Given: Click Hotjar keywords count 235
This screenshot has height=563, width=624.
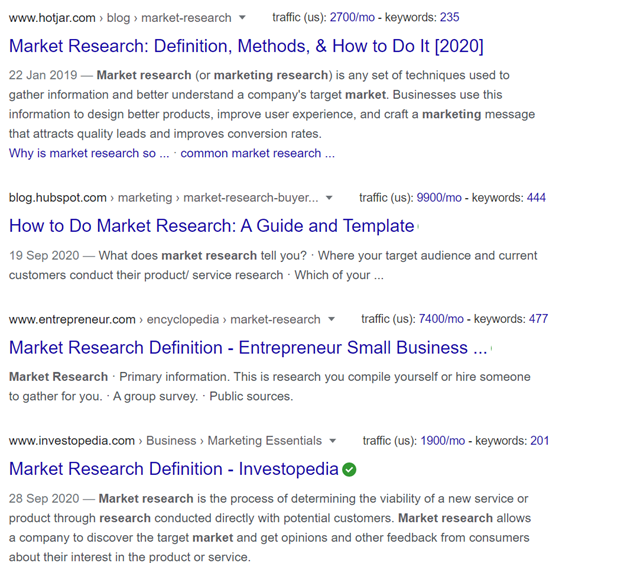Looking at the screenshot, I should pos(450,18).
